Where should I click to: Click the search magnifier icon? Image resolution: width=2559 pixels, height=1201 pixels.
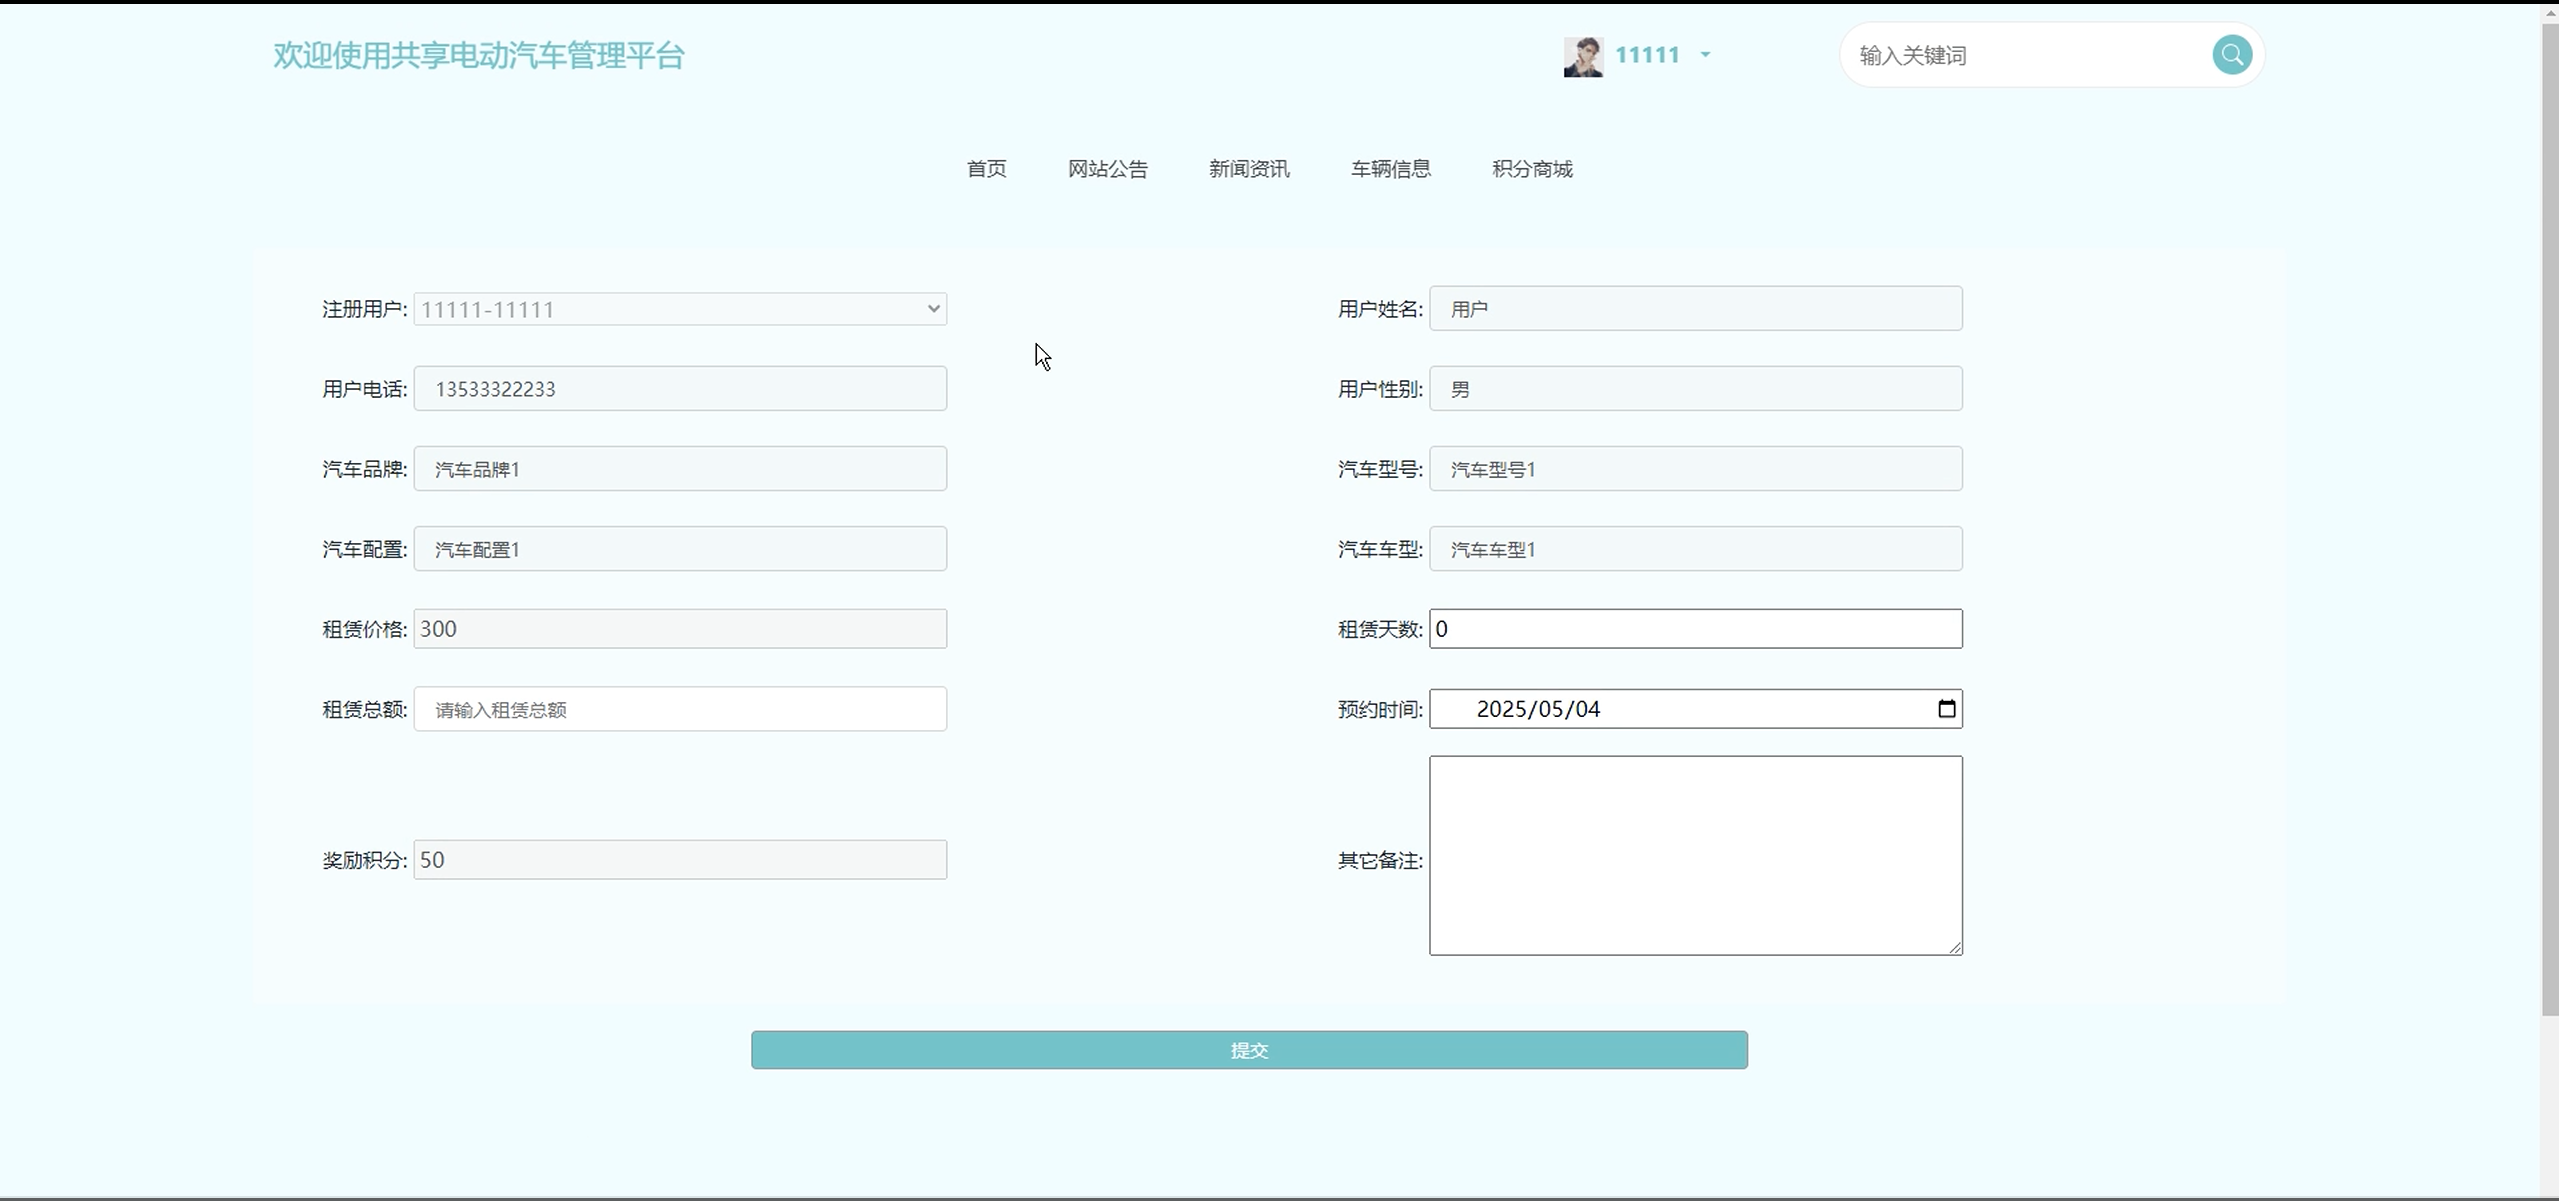click(x=2231, y=55)
